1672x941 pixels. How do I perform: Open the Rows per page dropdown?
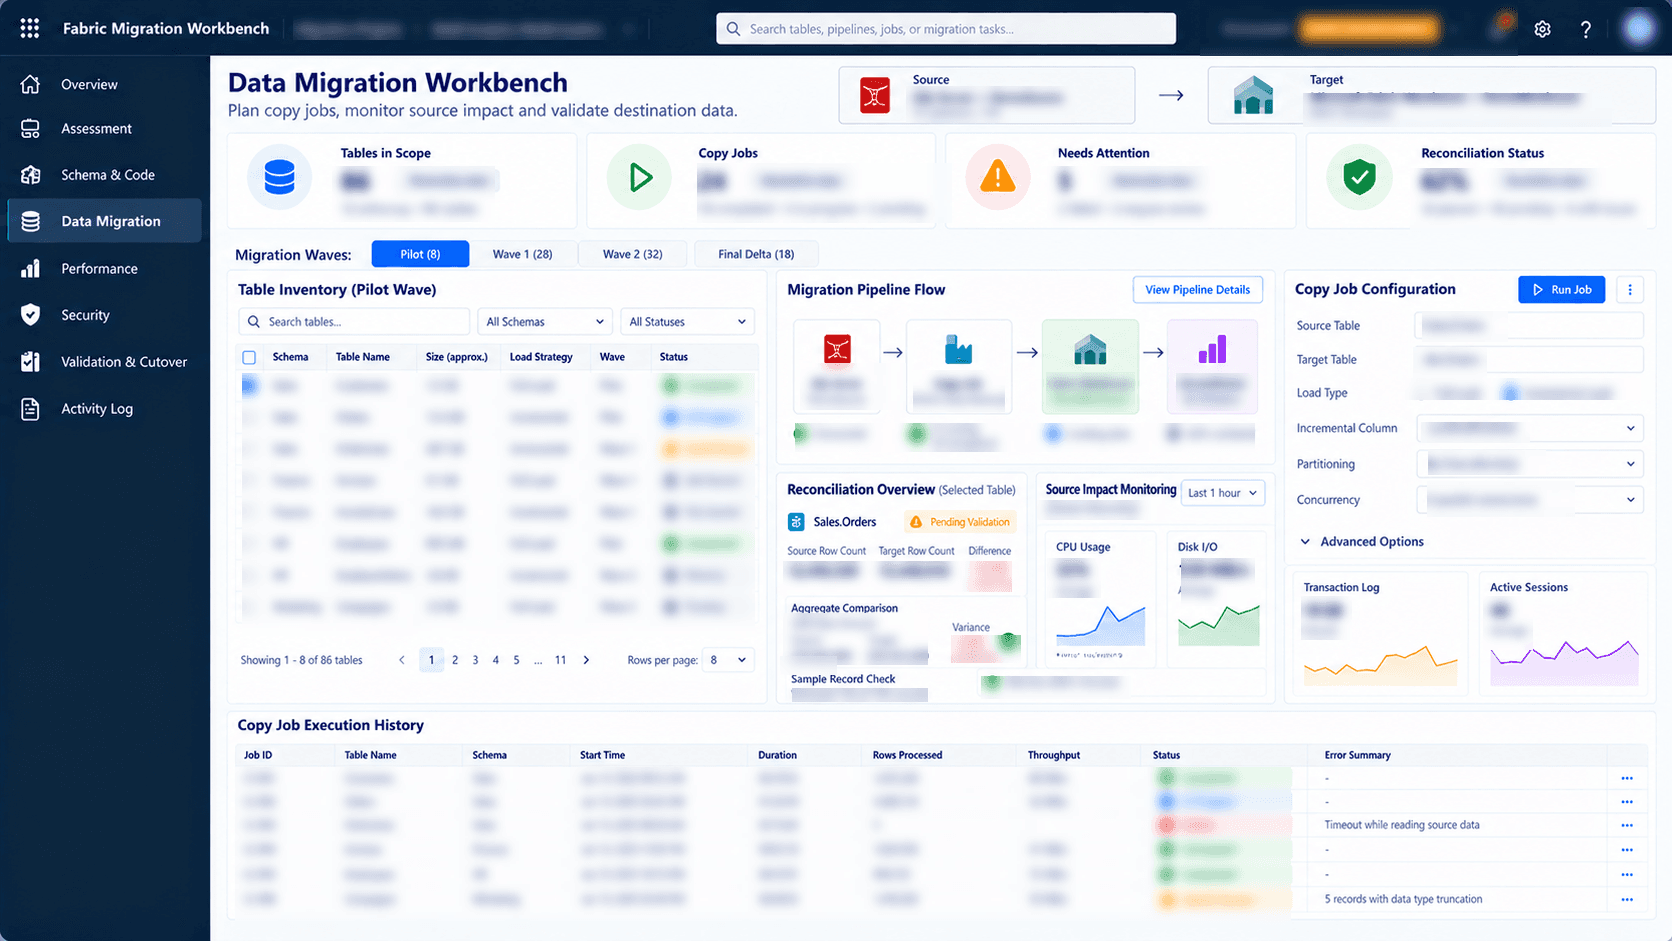(728, 660)
